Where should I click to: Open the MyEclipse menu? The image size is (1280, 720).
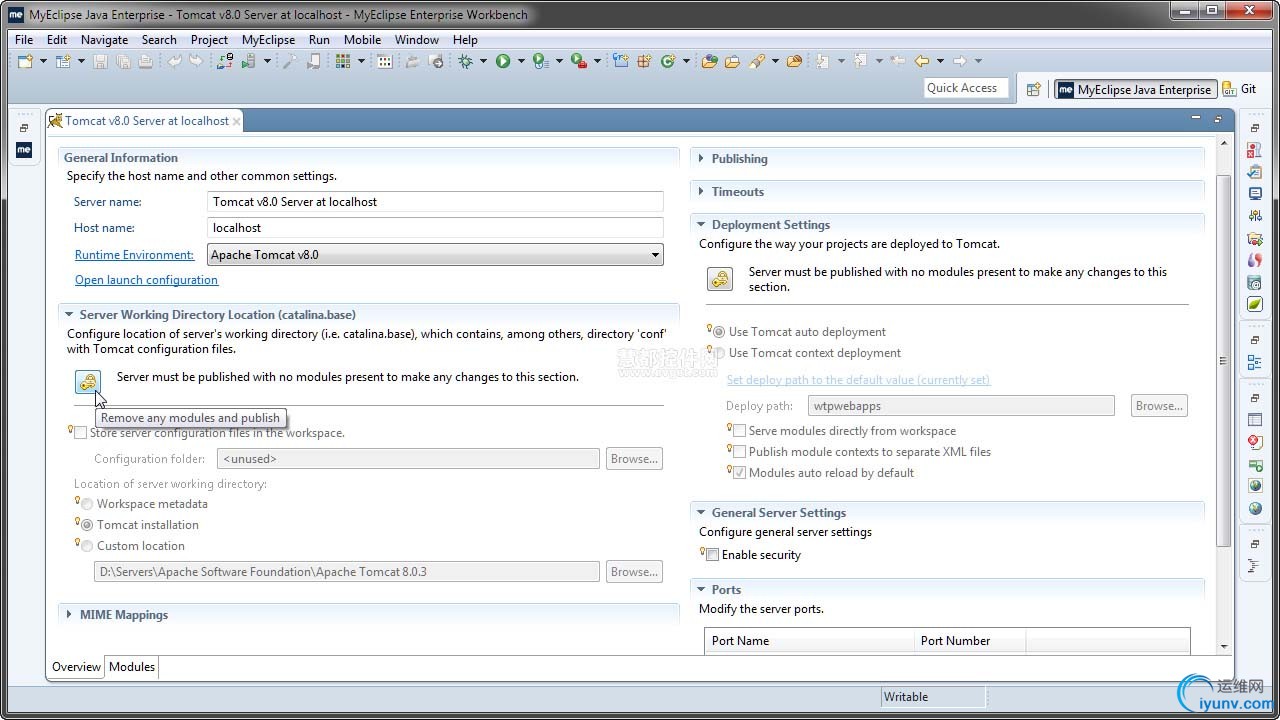point(268,40)
